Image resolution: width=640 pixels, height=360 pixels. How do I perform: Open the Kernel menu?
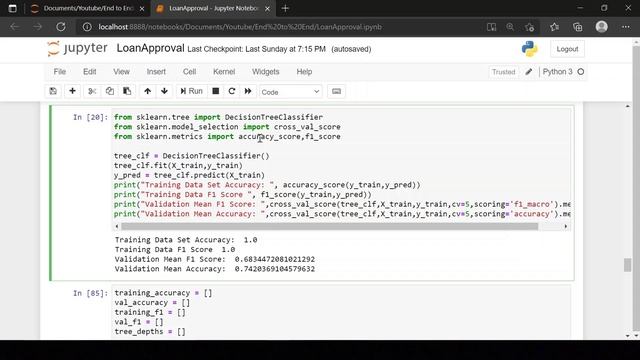[224, 72]
